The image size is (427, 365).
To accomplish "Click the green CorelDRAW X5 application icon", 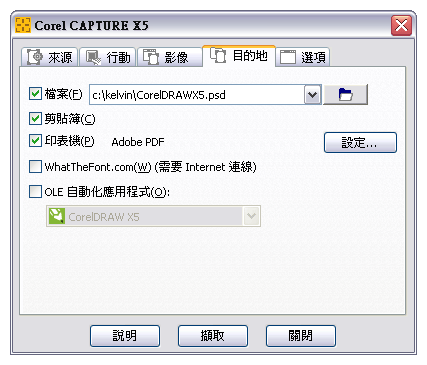I will point(57,216).
